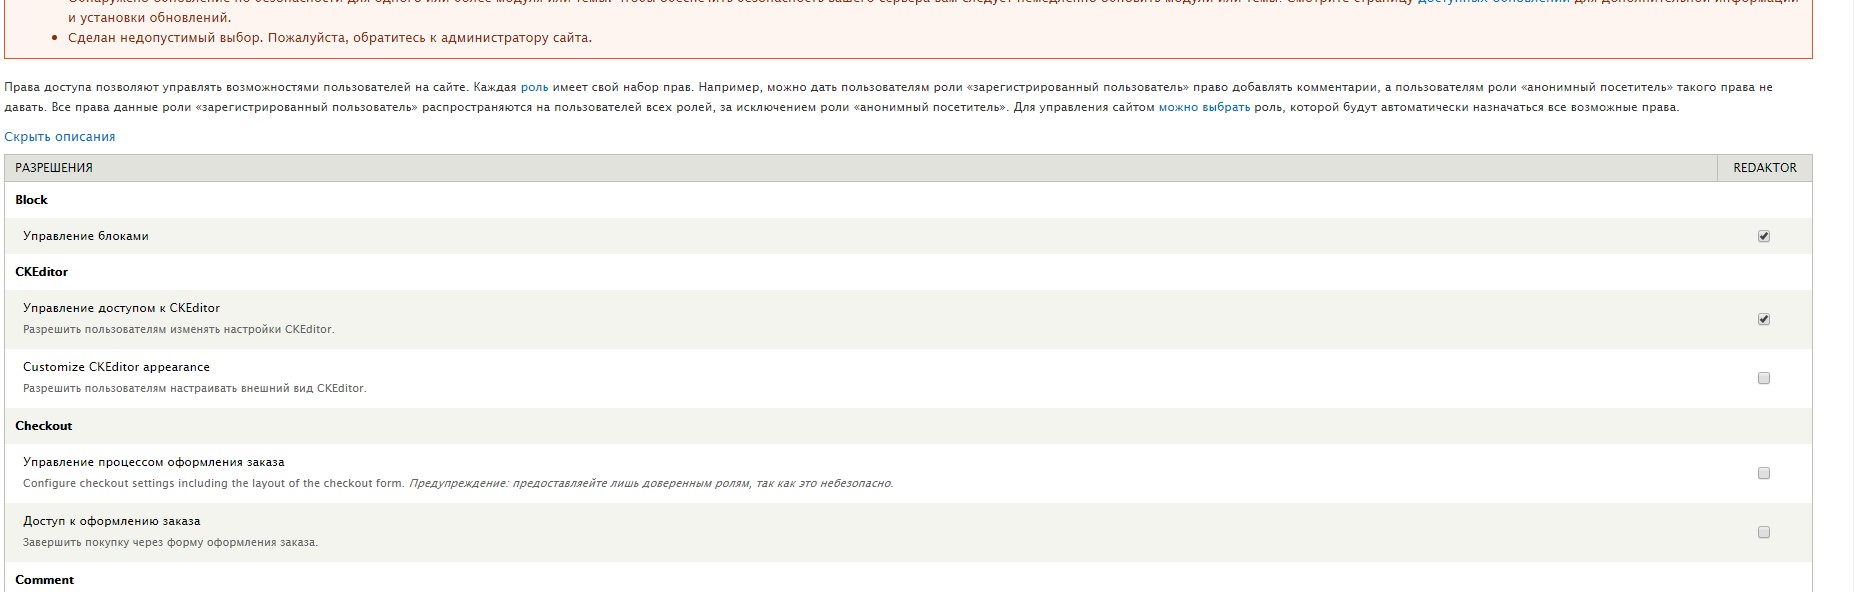This screenshot has height=592, width=1854.
Task: Click the Скрыть описания link
Action: click(60, 137)
